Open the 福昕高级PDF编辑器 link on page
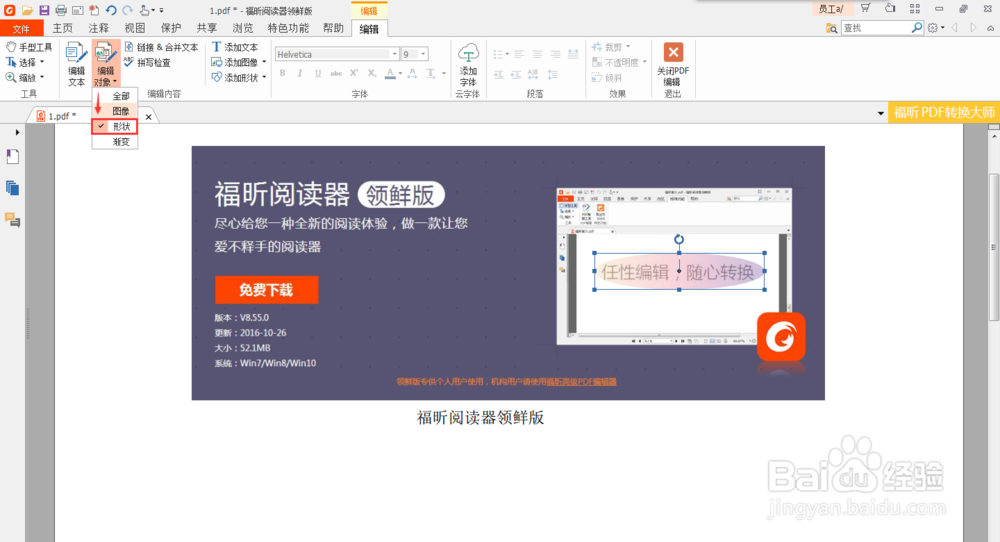 (582, 381)
